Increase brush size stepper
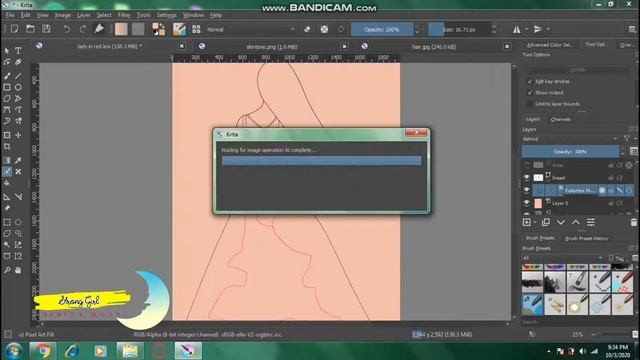 pos(494,27)
